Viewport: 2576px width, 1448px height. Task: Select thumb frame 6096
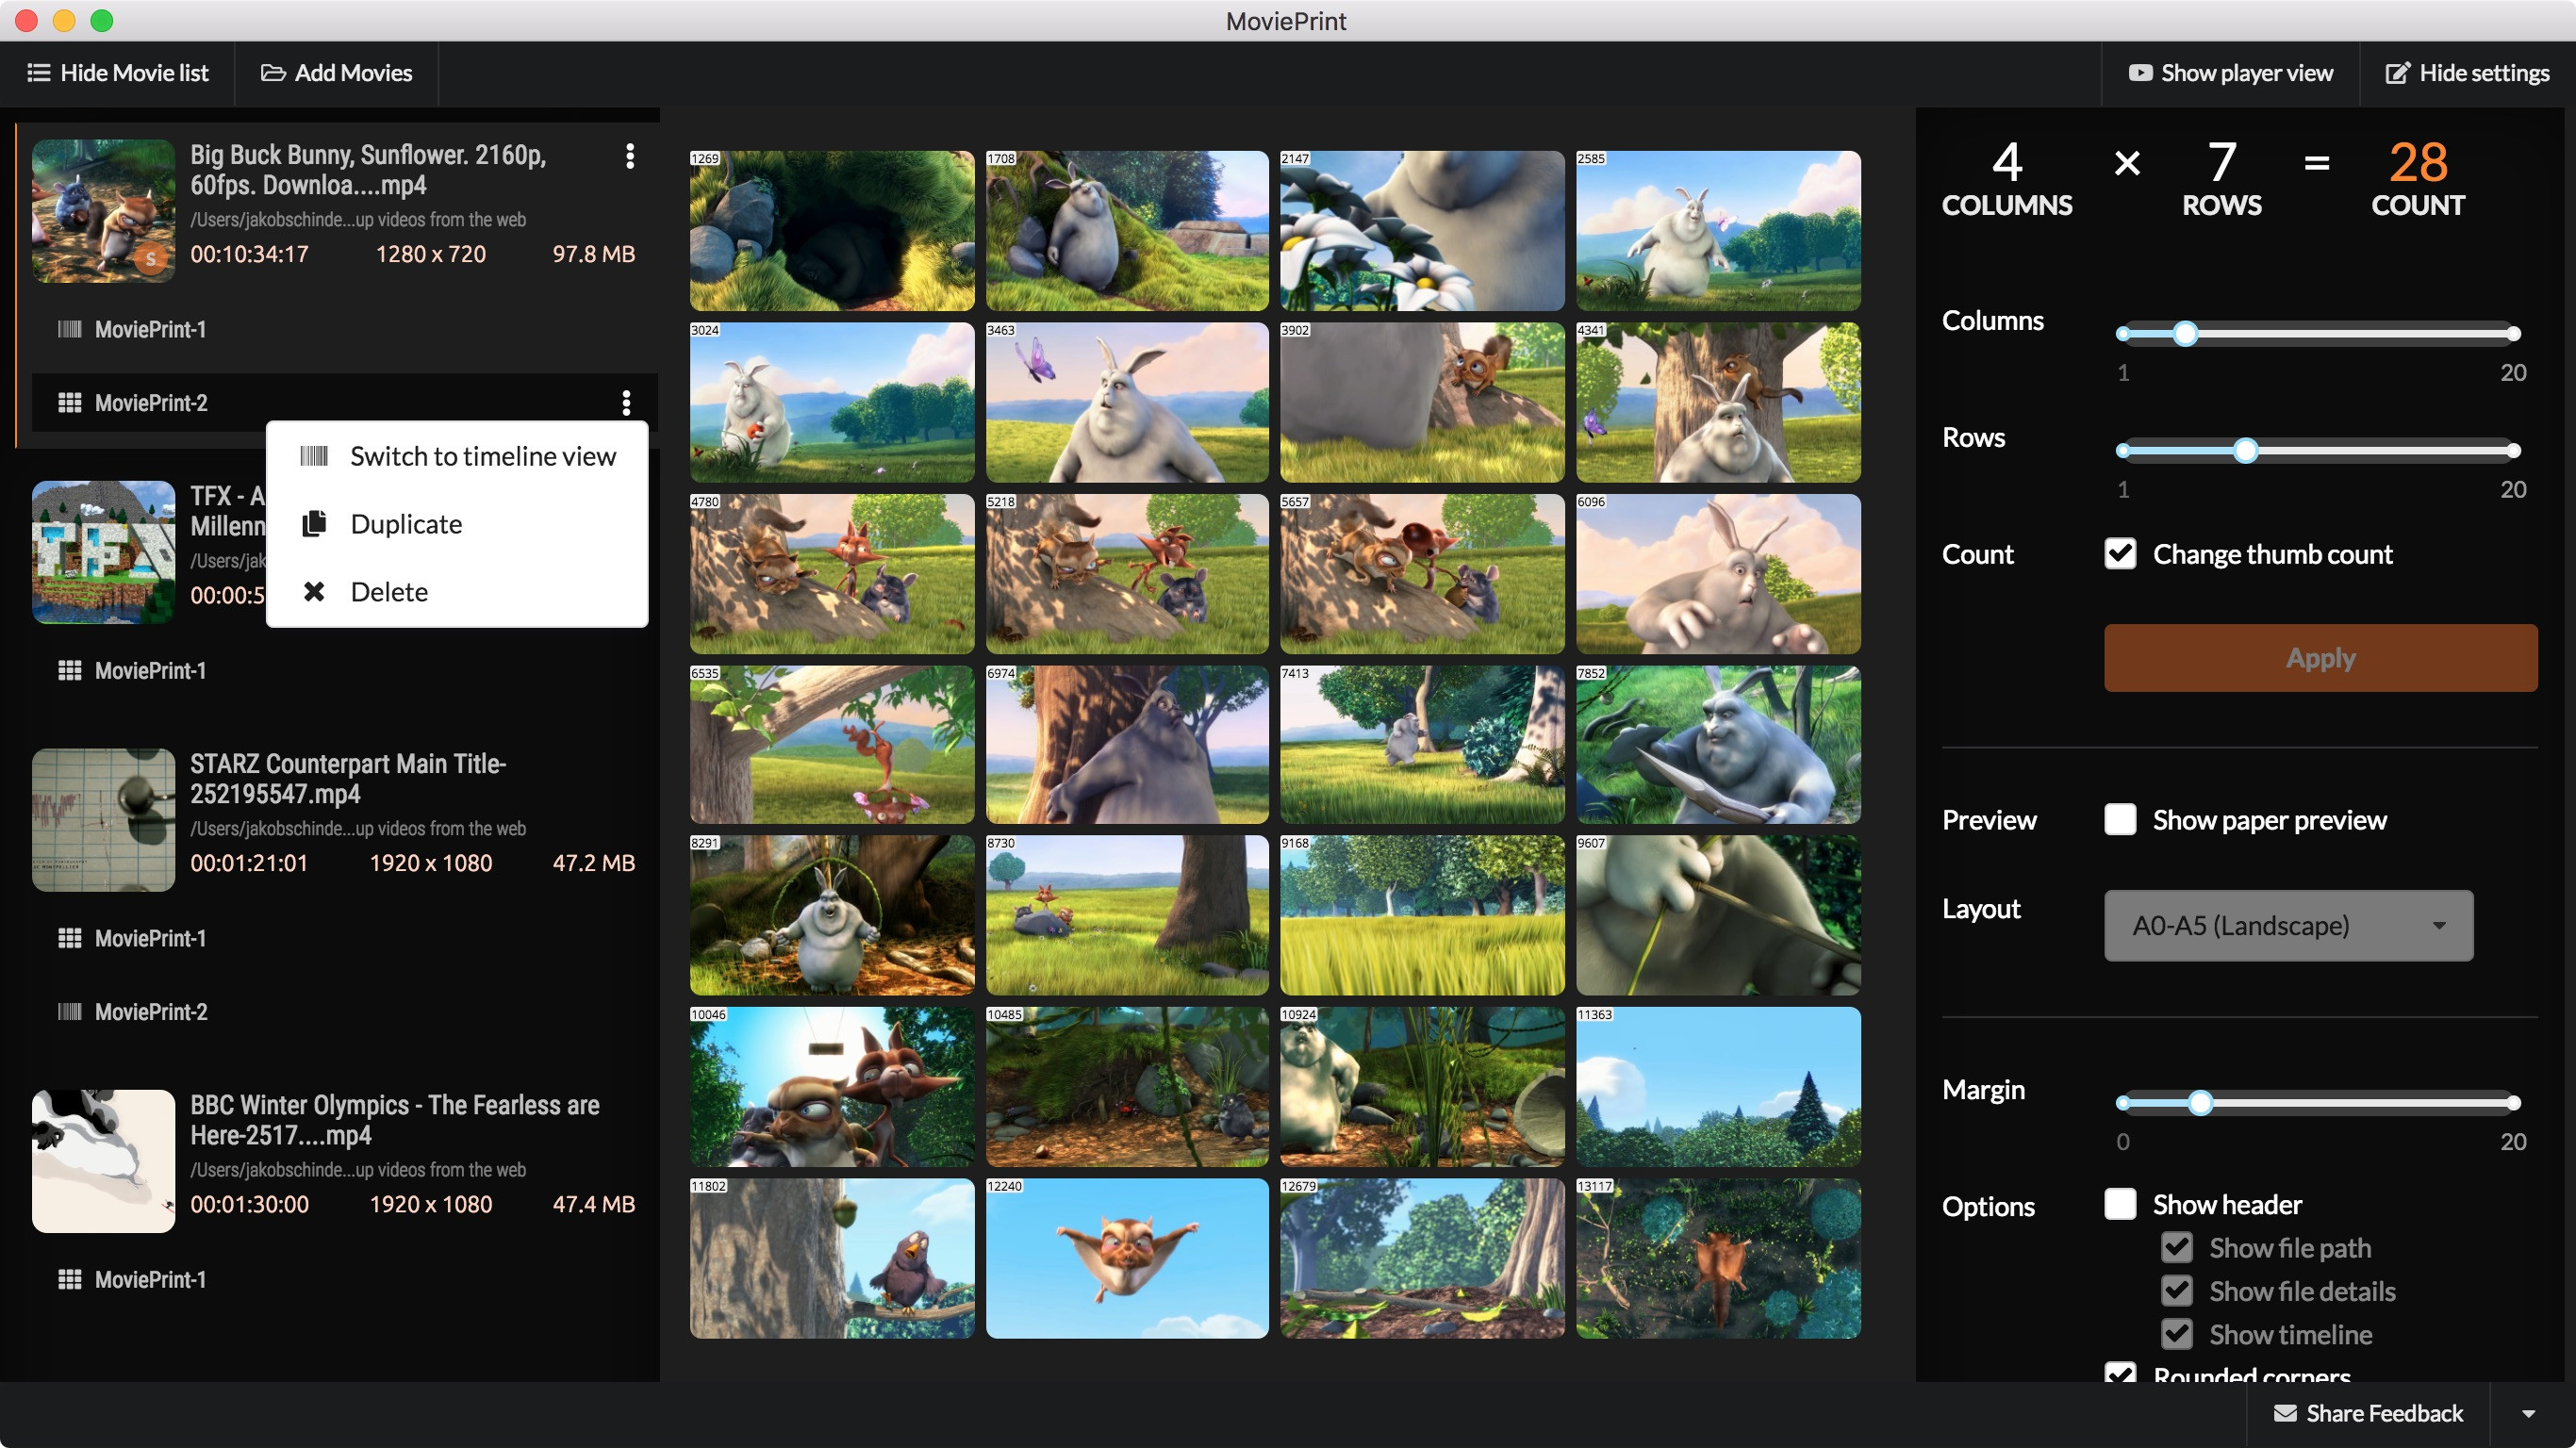pos(1718,574)
